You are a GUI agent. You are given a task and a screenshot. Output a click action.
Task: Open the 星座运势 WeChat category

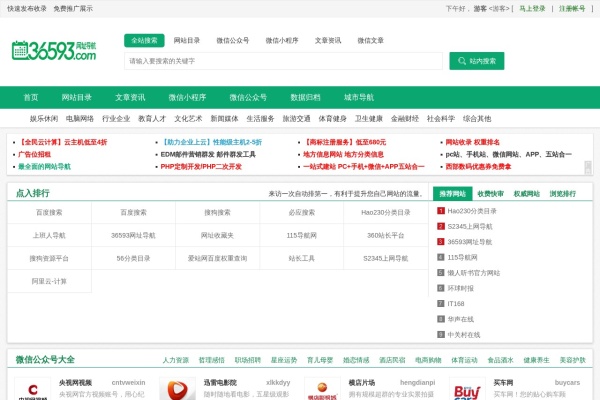(284, 360)
